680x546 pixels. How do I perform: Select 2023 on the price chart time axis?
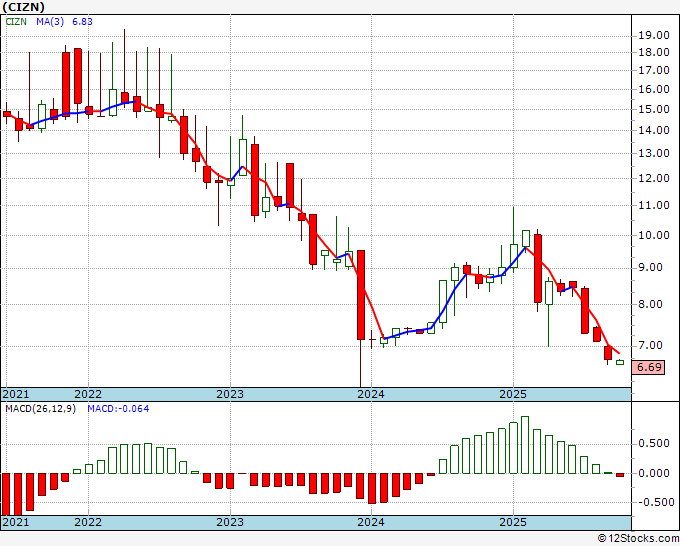230,394
